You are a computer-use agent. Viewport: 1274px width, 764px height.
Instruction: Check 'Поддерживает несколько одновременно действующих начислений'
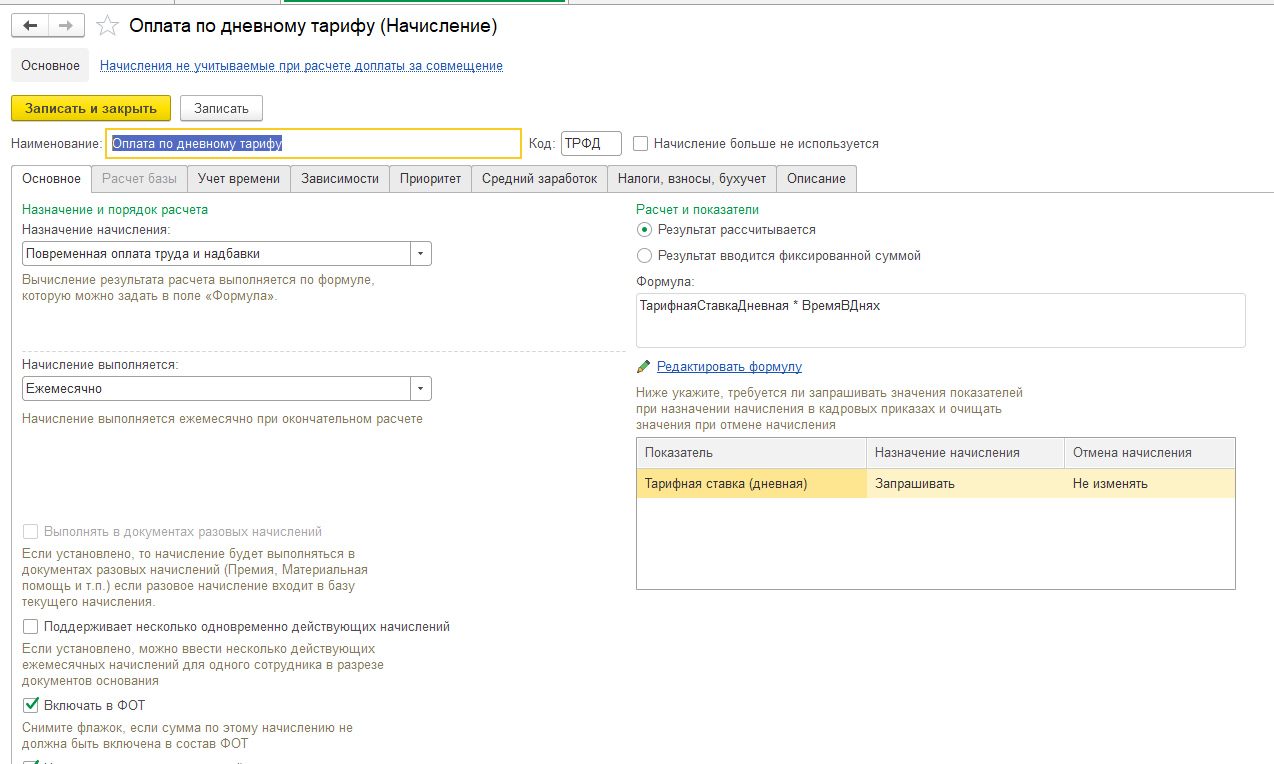coord(30,627)
